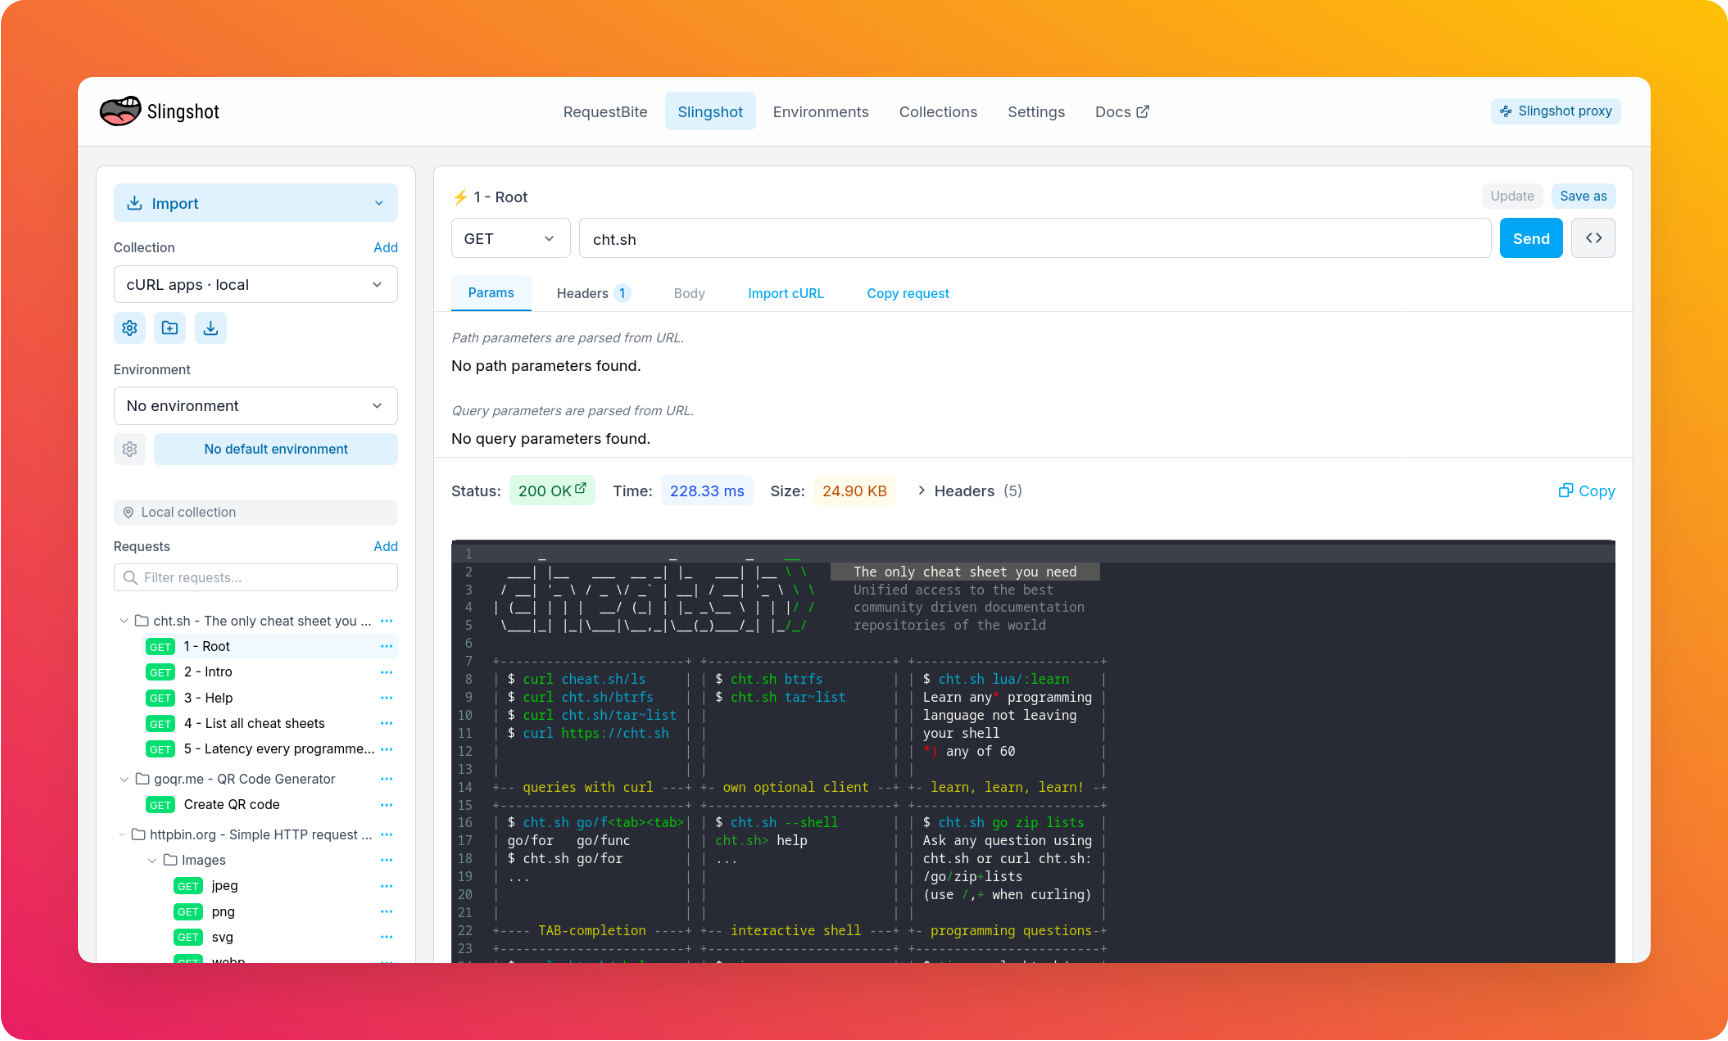The width and height of the screenshot is (1728, 1041).
Task: Go to the RequestBite tab
Action: click(x=605, y=112)
